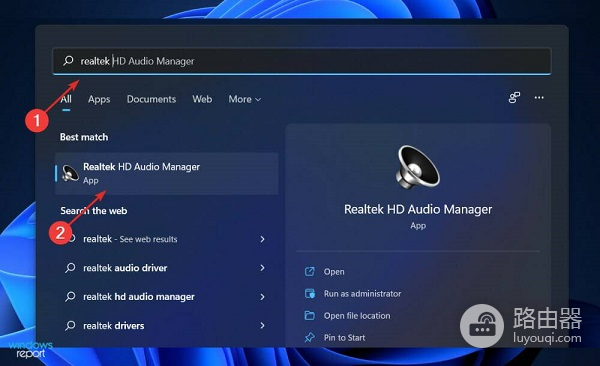Click the search magnifier icon in search box
Screen dimensions: 600x366
point(68,60)
